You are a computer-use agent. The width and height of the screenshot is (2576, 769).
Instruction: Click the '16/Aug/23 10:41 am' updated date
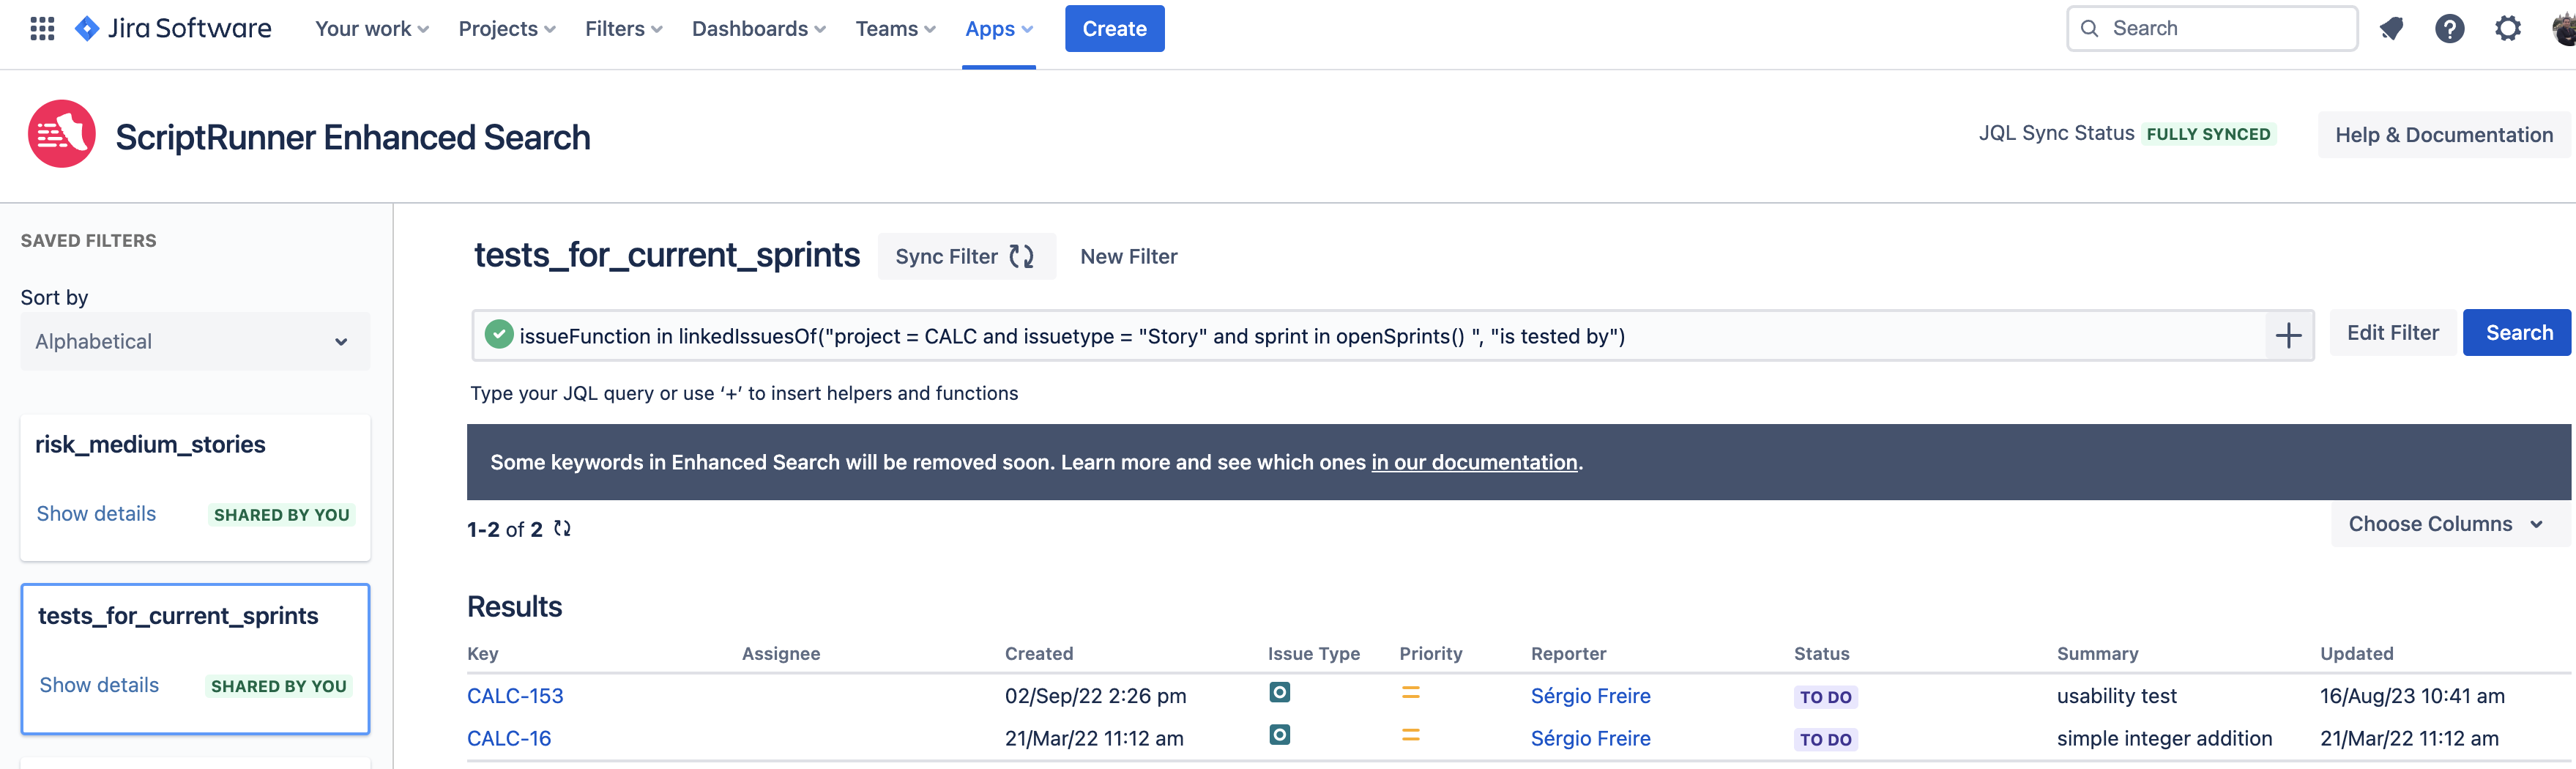pos(2412,696)
